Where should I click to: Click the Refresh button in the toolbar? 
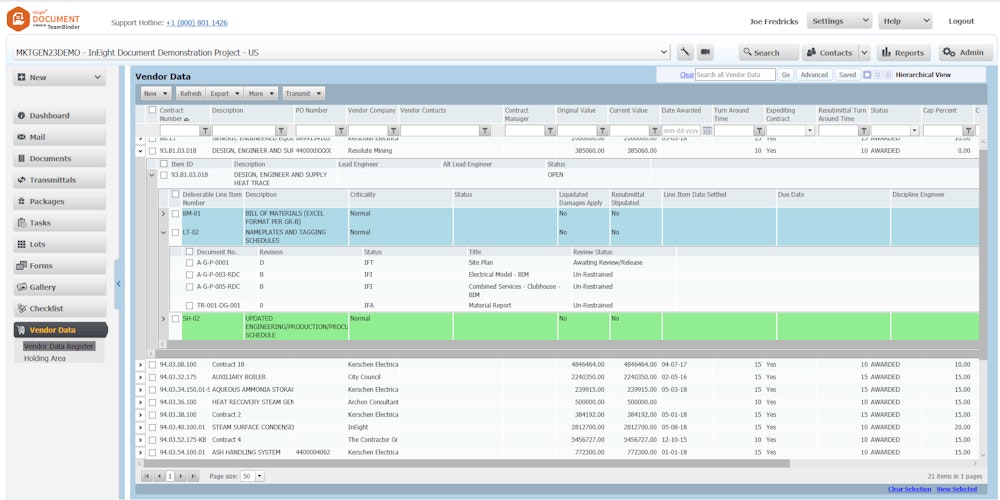pyautogui.click(x=190, y=93)
